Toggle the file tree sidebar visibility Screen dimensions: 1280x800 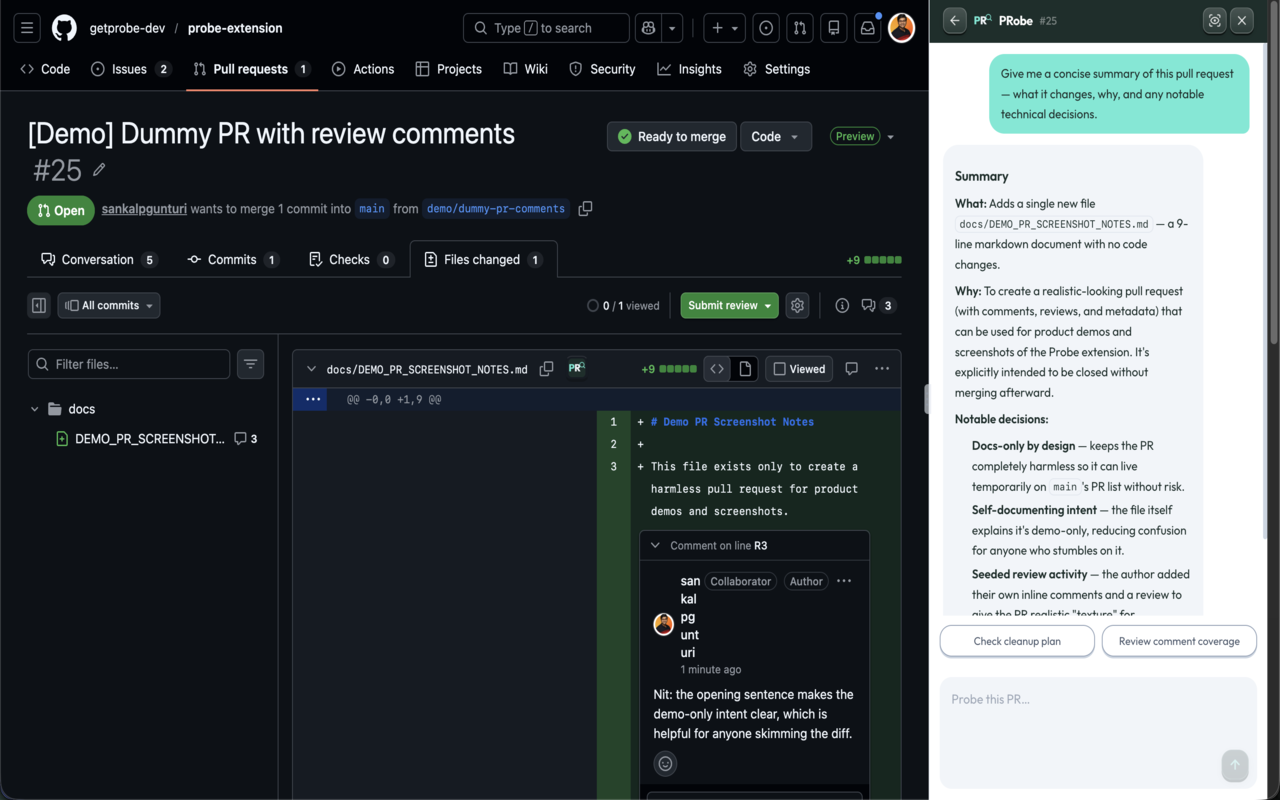coord(38,305)
